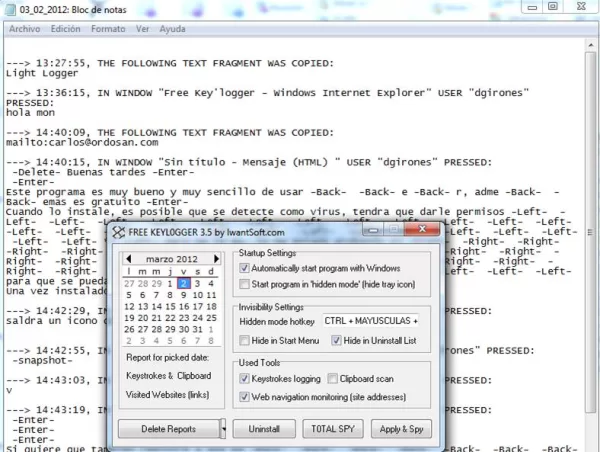Toggle Keystrokes logging checkbox
The image size is (600, 452).
click(x=244, y=379)
